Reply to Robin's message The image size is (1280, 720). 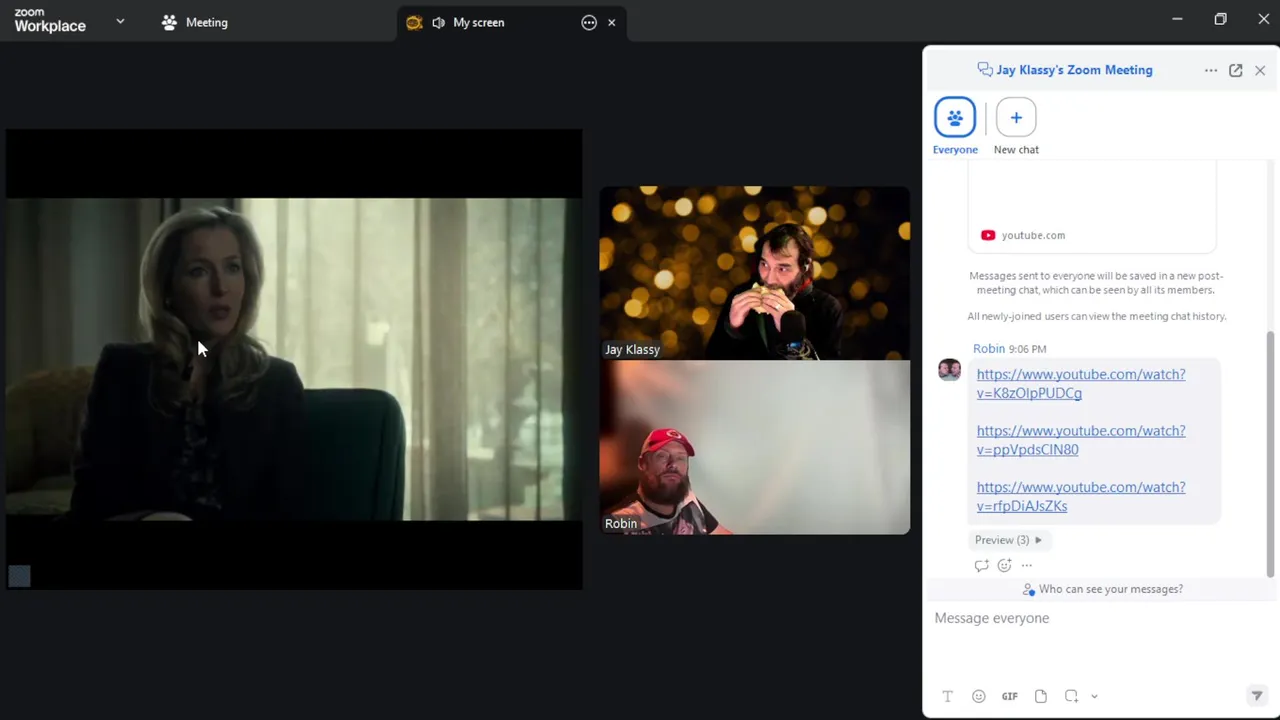coord(981,565)
